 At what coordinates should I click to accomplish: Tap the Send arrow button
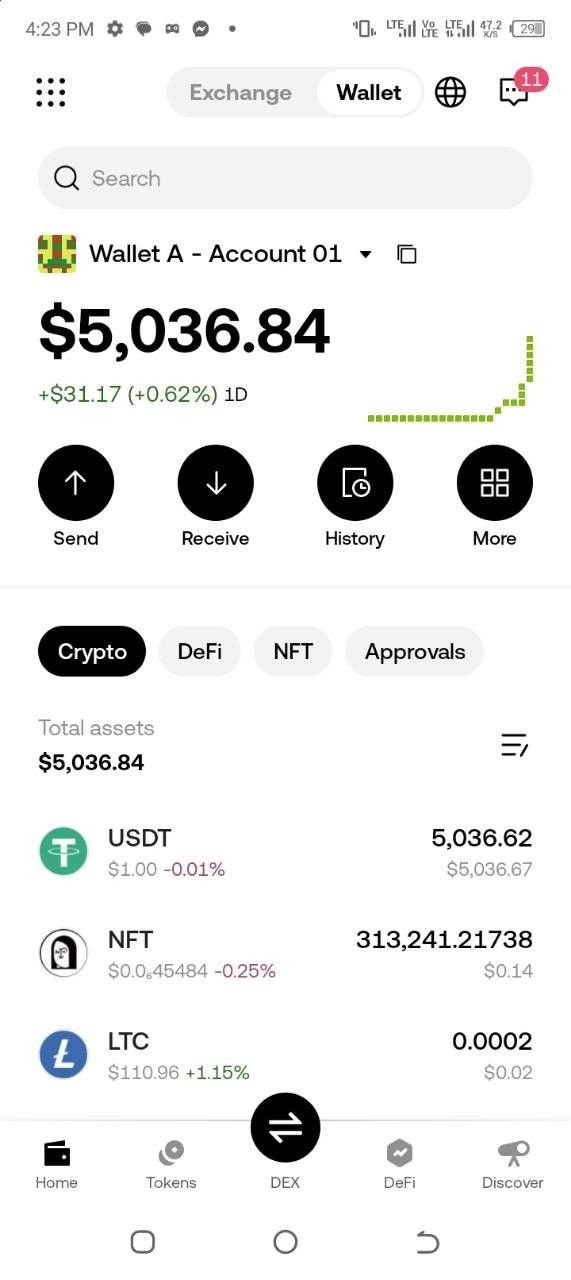click(x=76, y=483)
